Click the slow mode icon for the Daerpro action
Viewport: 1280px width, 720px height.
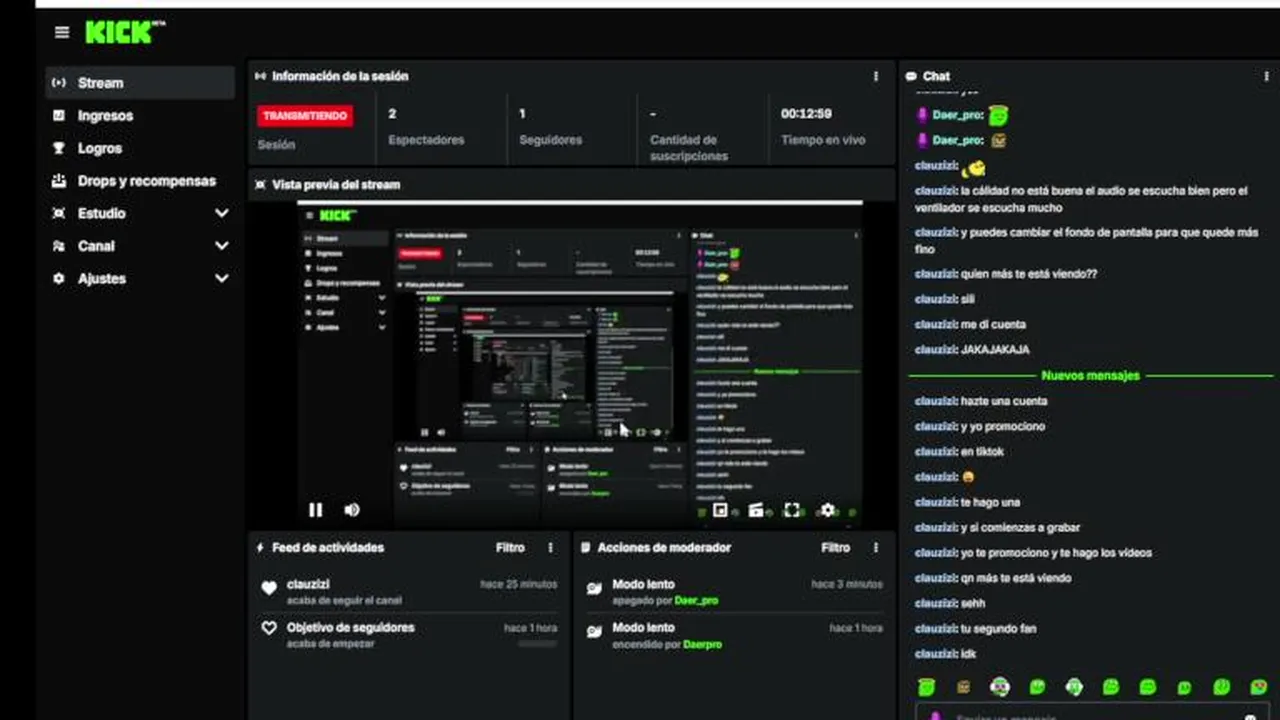pyautogui.click(x=594, y=632)
